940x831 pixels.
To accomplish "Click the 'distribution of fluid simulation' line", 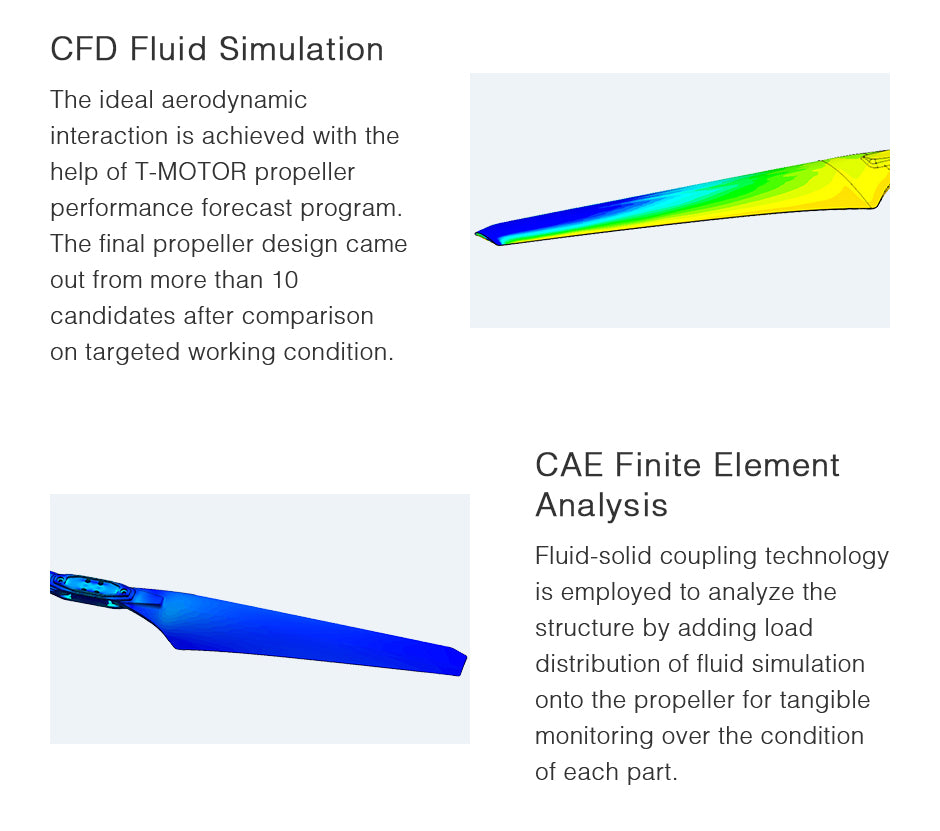I will coord(700,664).
